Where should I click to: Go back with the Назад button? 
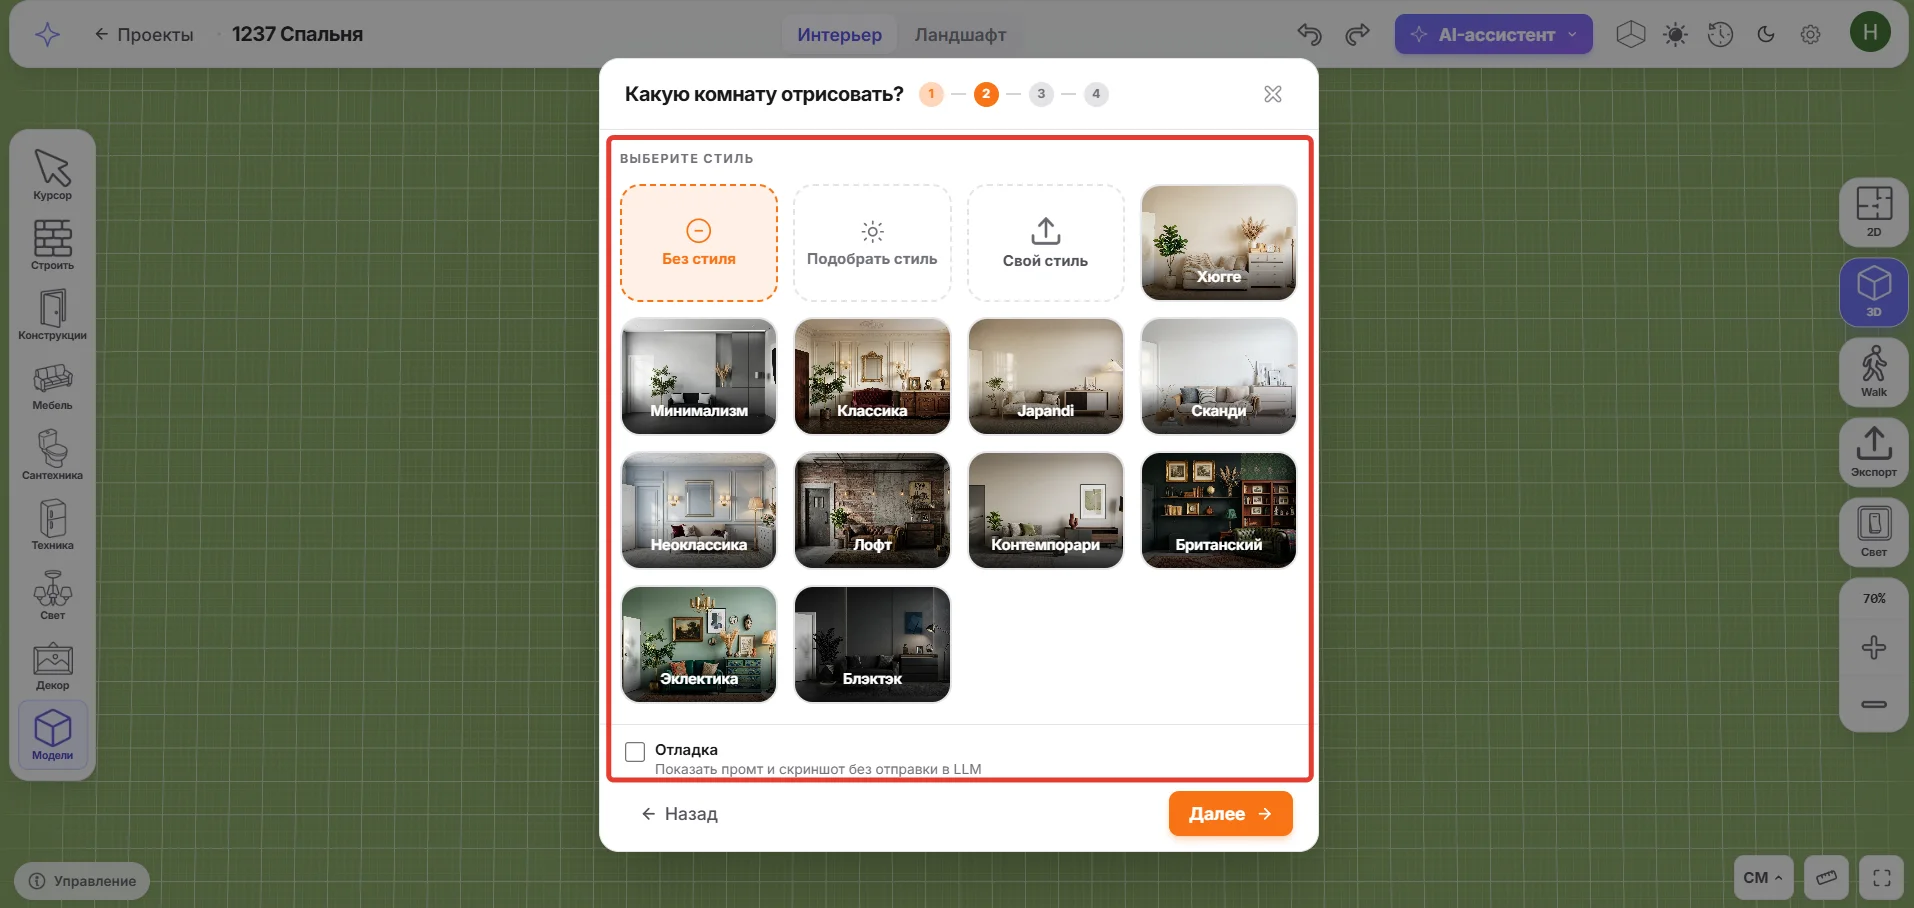pyautogui.click(x=679, y=814)
